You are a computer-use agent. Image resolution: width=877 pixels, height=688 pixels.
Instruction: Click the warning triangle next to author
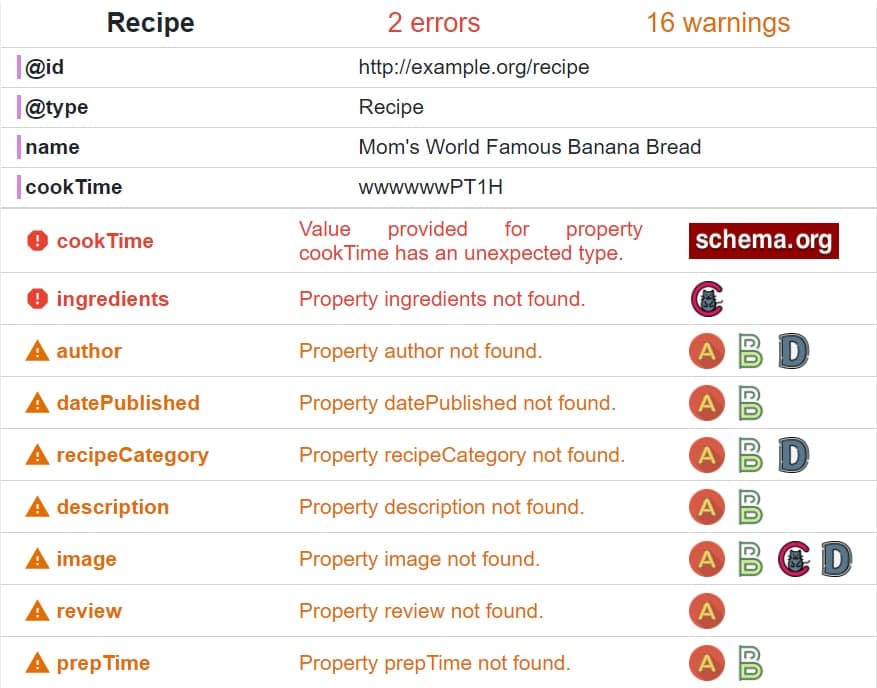(x=37, y=351)
